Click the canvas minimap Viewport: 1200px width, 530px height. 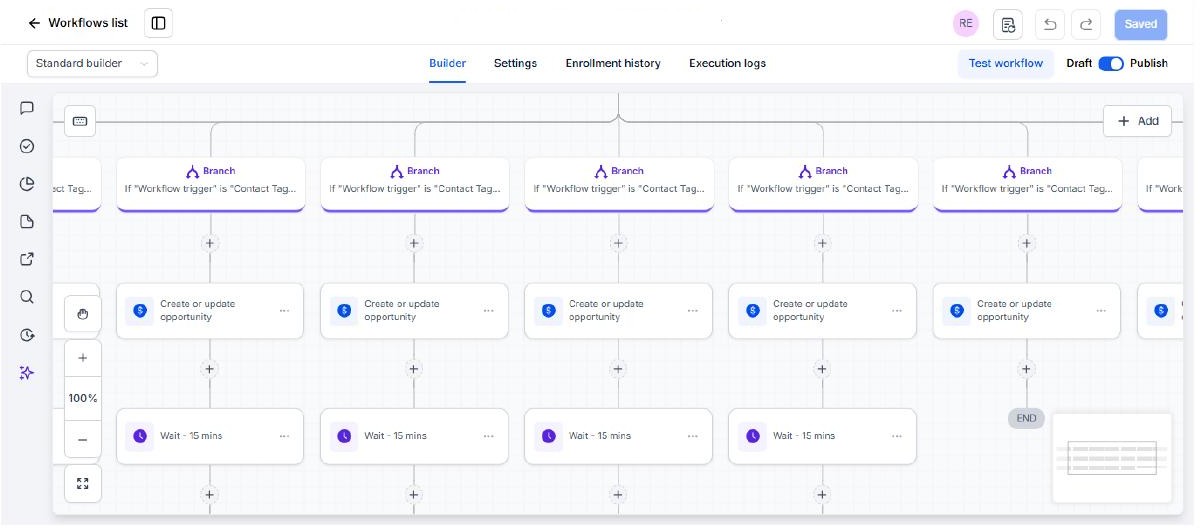1112,458
